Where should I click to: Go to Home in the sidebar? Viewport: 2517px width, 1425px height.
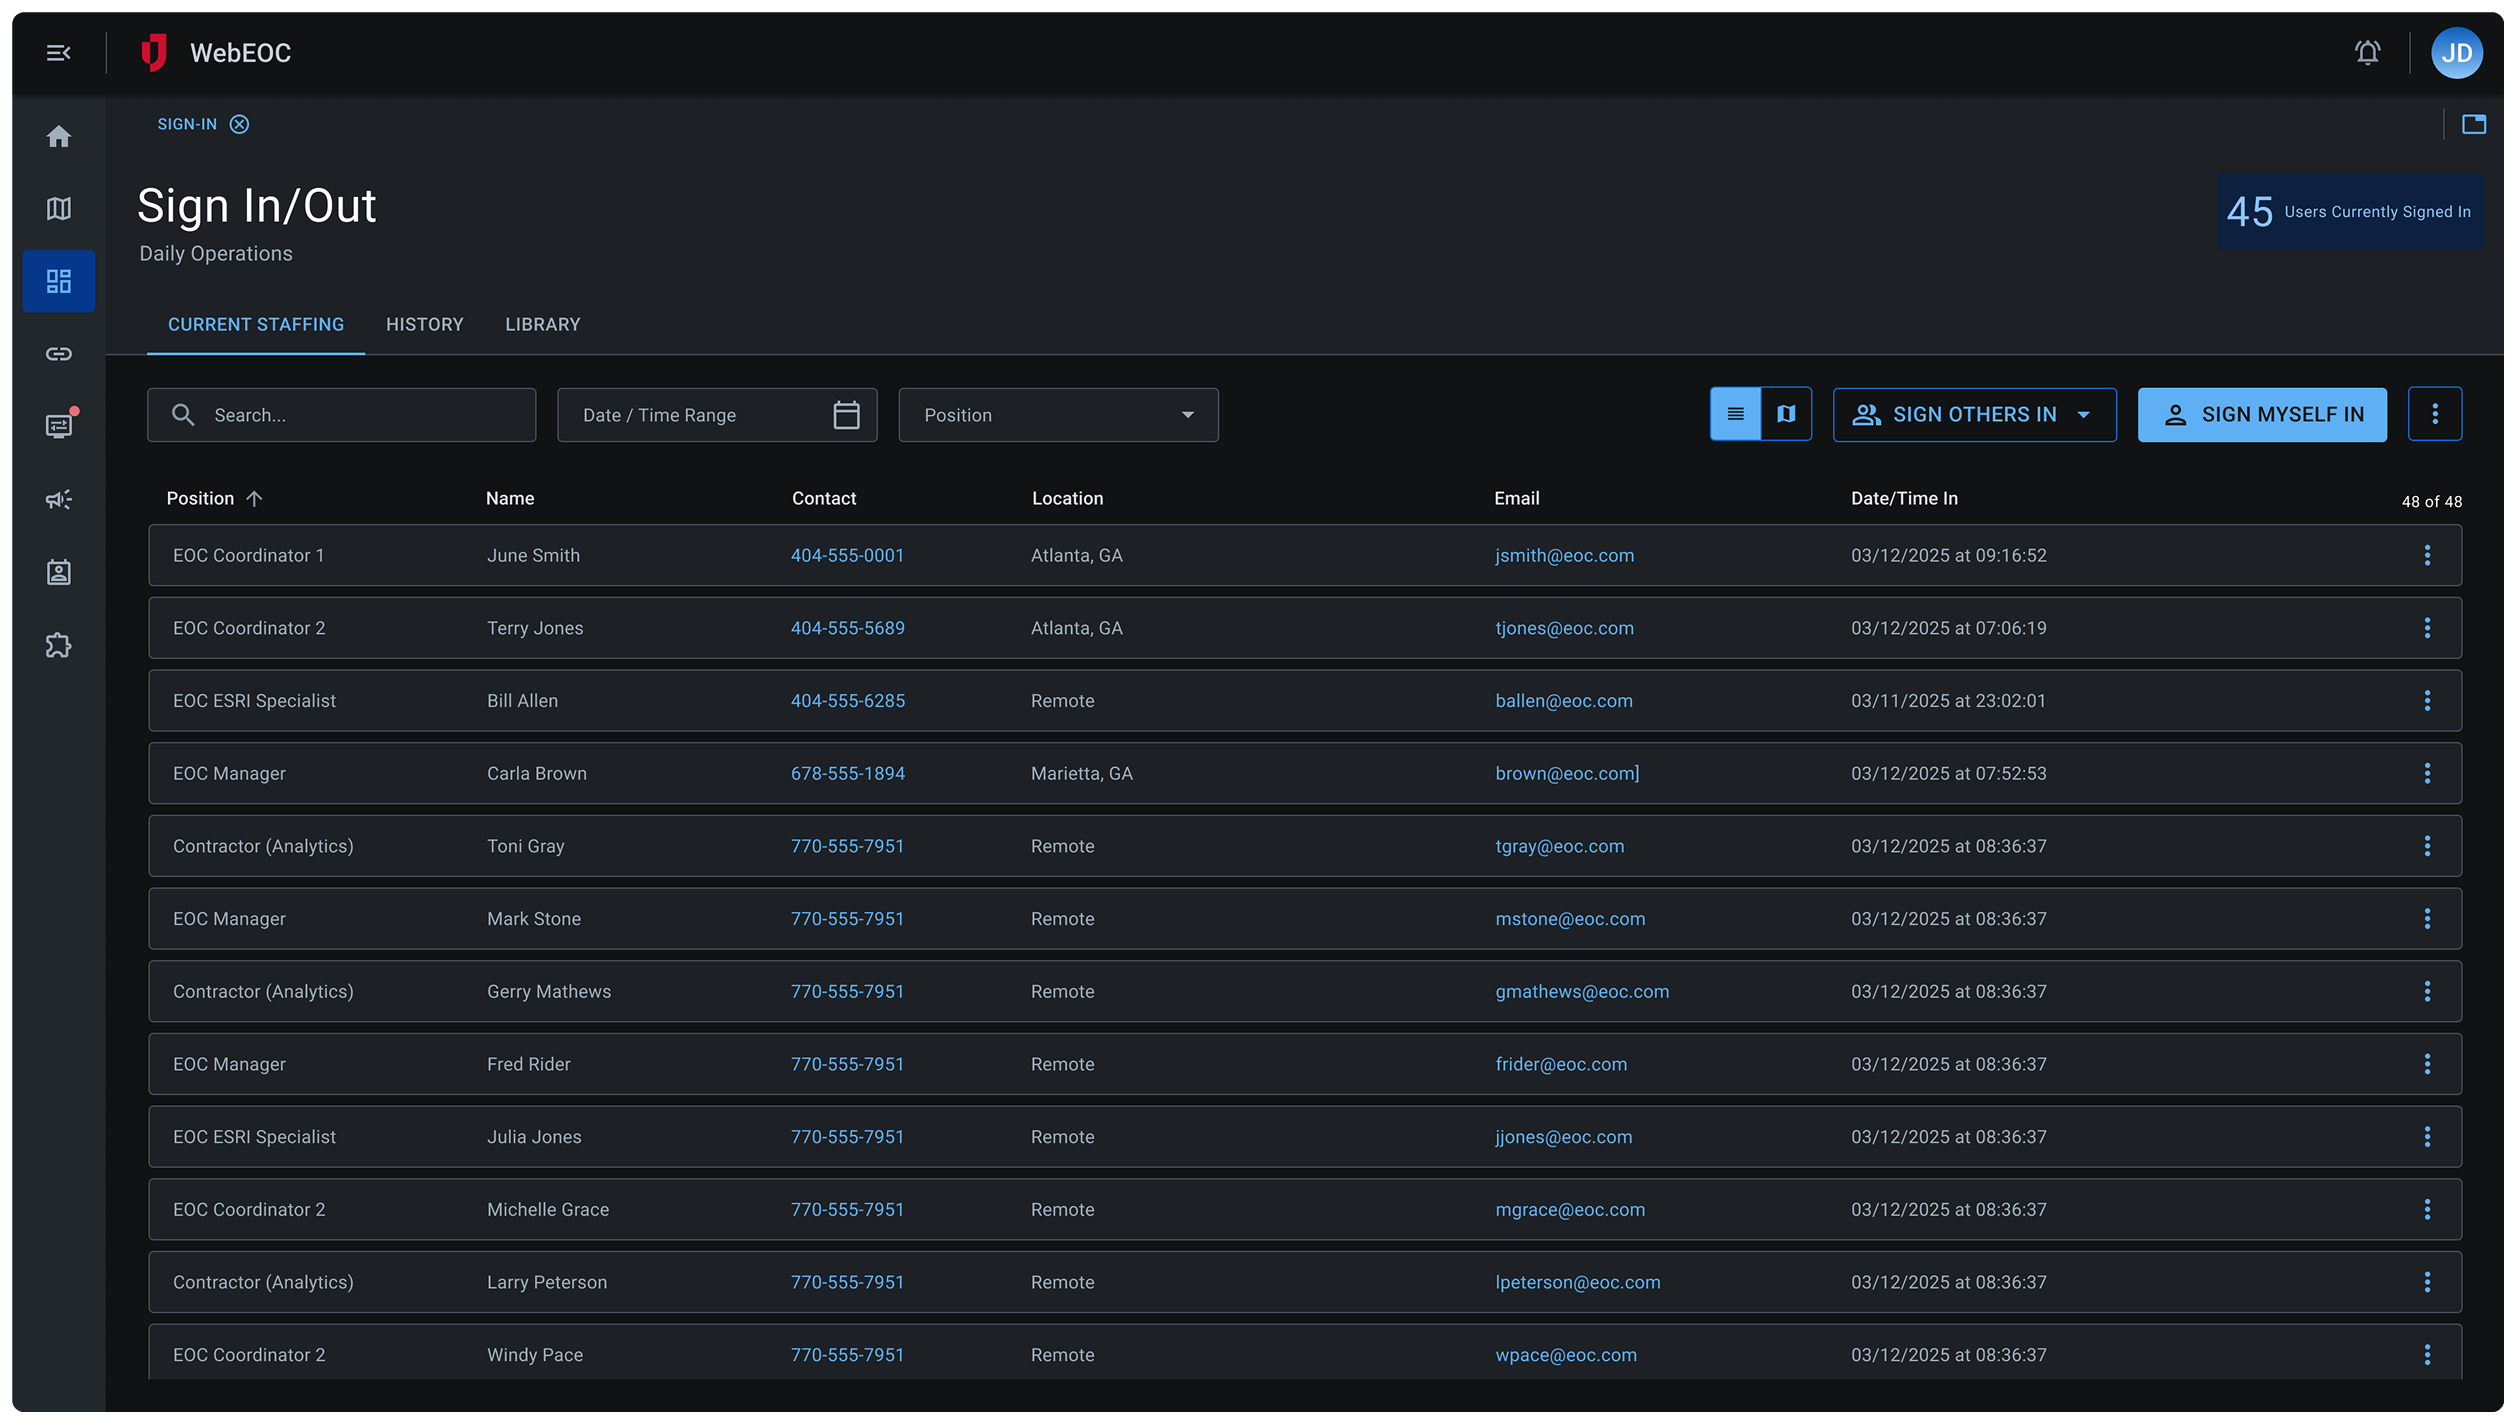59,136
